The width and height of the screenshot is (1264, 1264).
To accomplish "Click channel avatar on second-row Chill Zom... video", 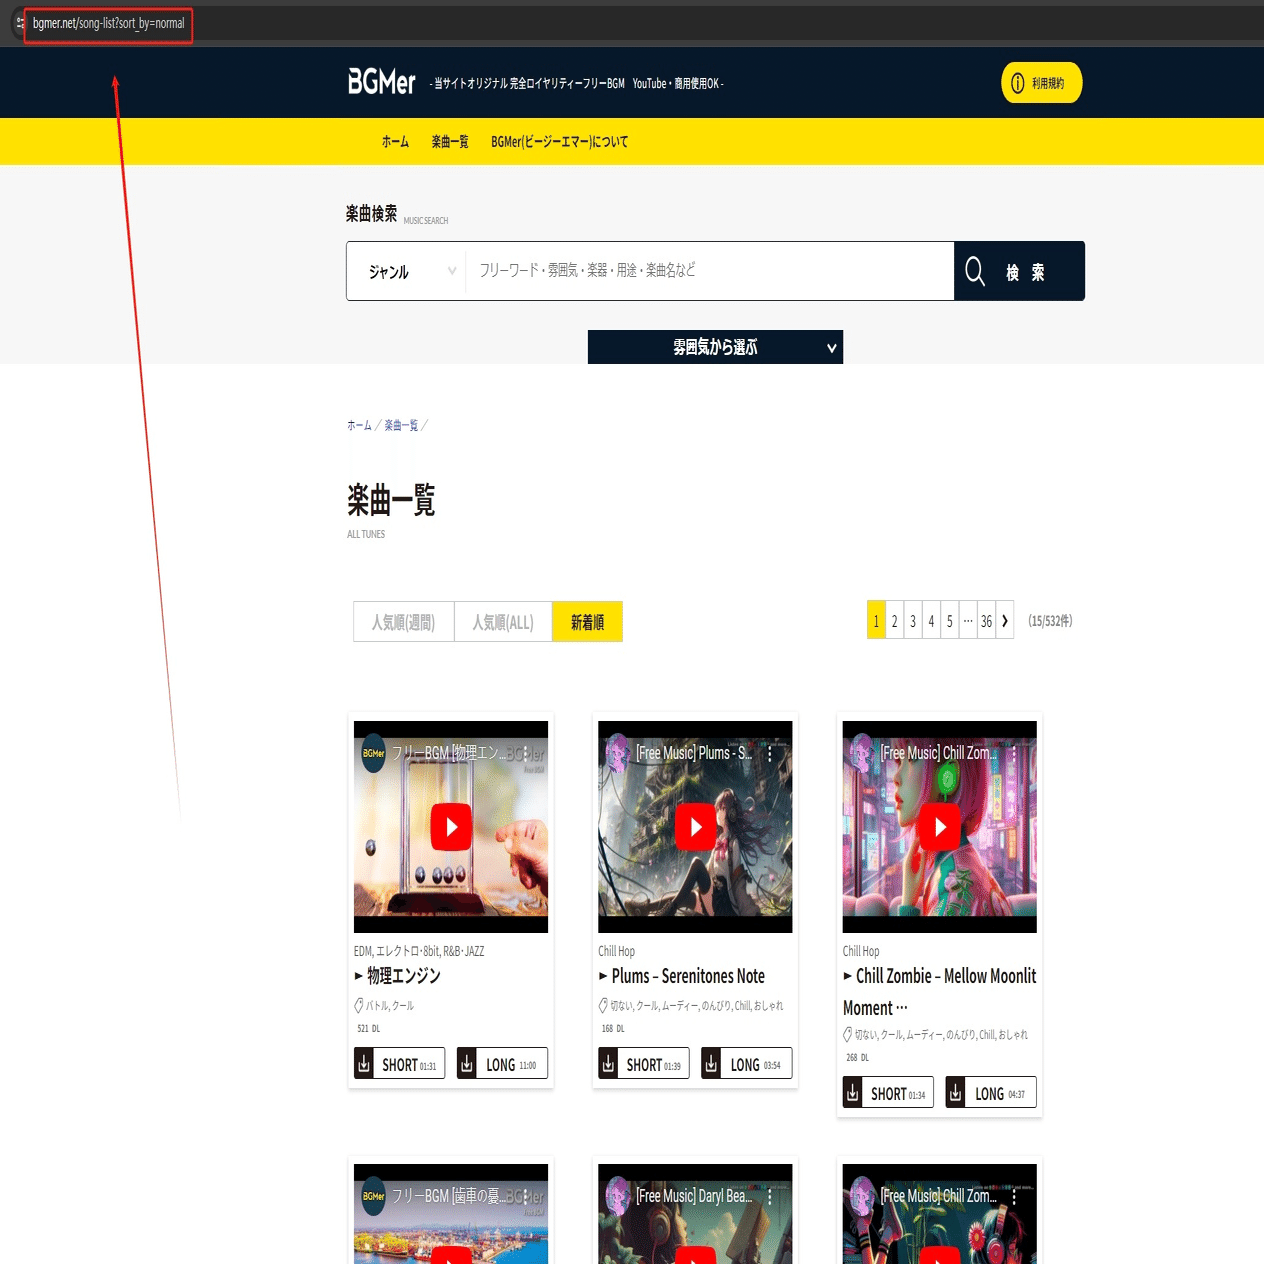I will [862, 1197].
